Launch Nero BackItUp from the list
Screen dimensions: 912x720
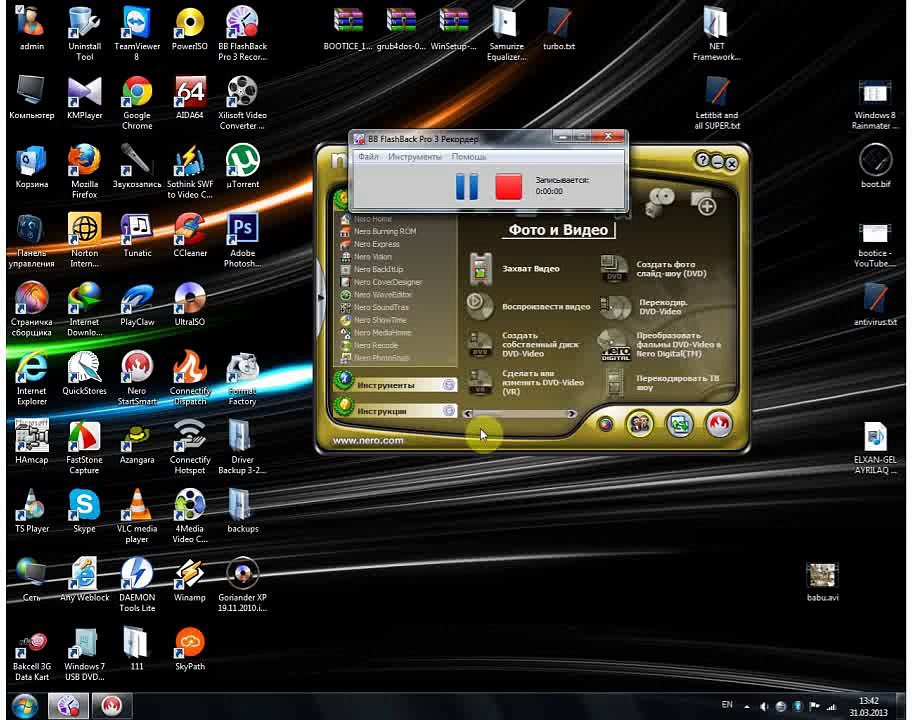pyautogui.click(x=378, y=269)
